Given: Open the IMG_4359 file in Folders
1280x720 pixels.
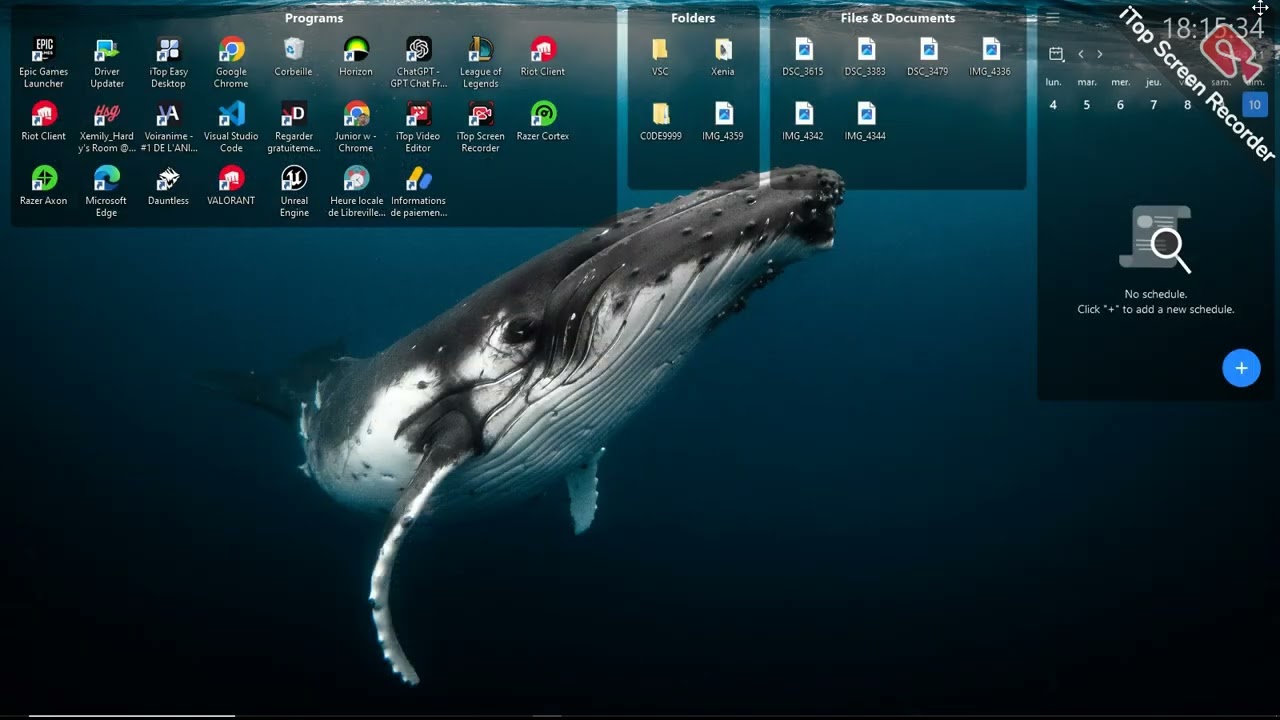Looking at the screenshot, I should 723,122.
